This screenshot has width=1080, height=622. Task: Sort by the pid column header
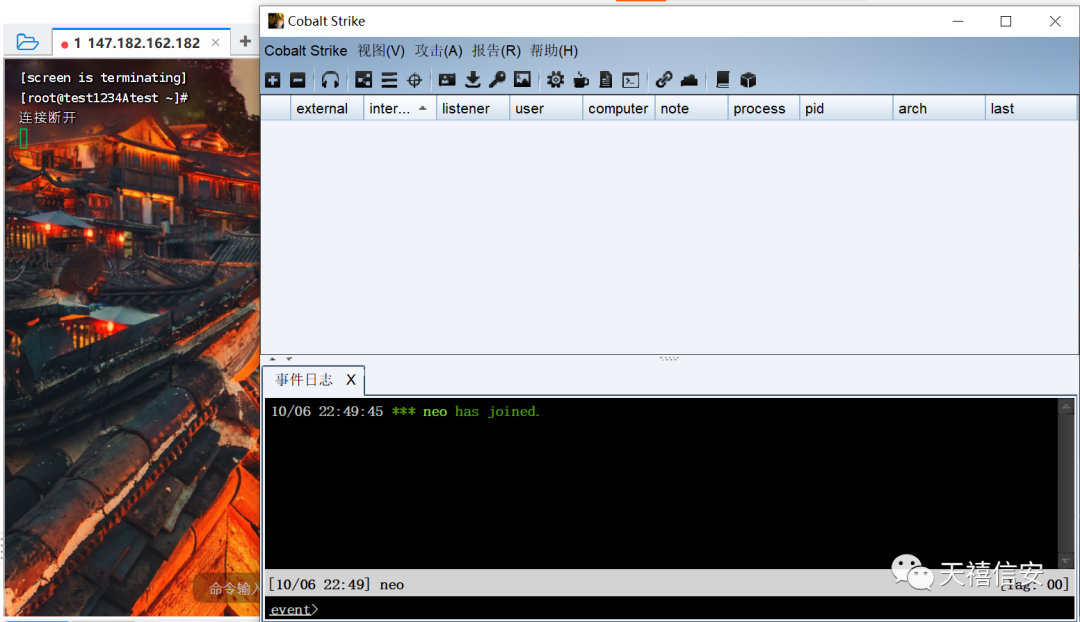tap(845, 108)
